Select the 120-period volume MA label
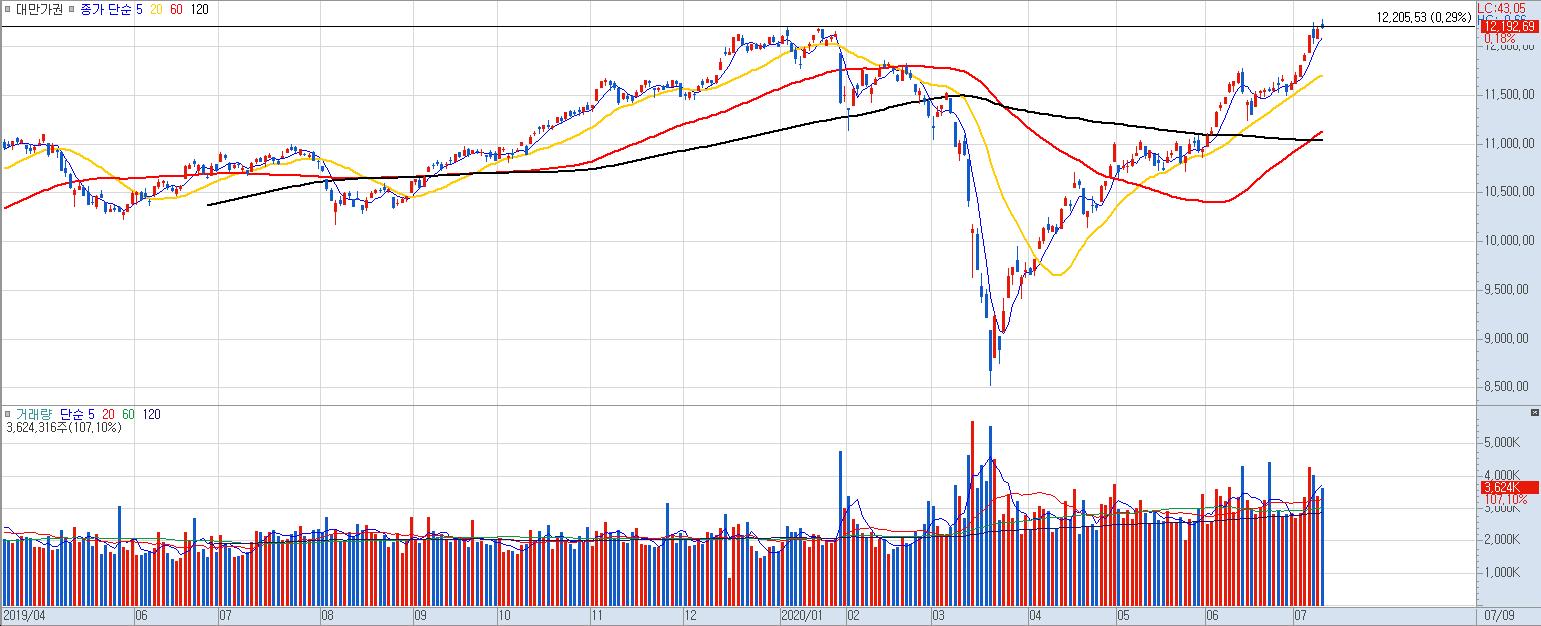Viewport: 1541px width, 626px height. (150, 414)
